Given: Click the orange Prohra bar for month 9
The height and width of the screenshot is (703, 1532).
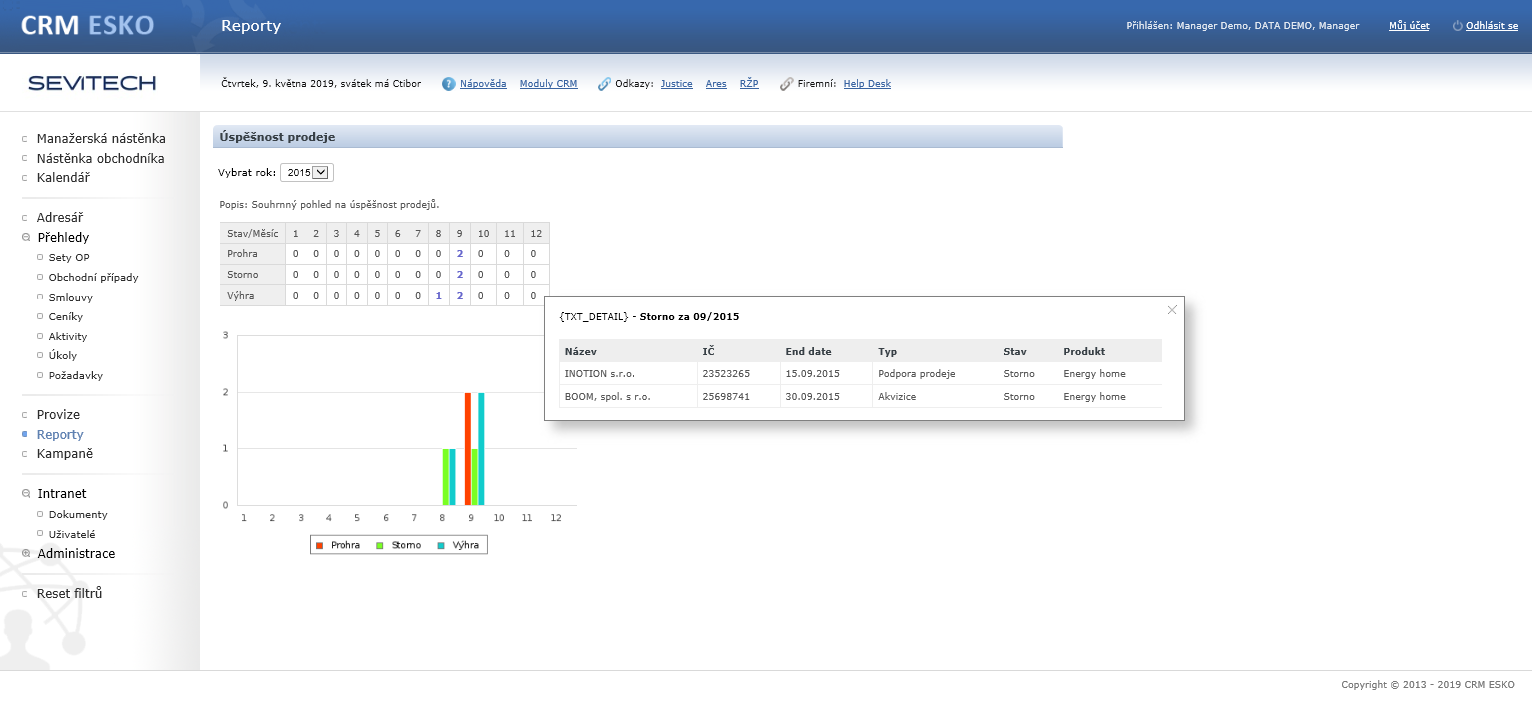Looking at the screenshot, I should click(468, 449).
